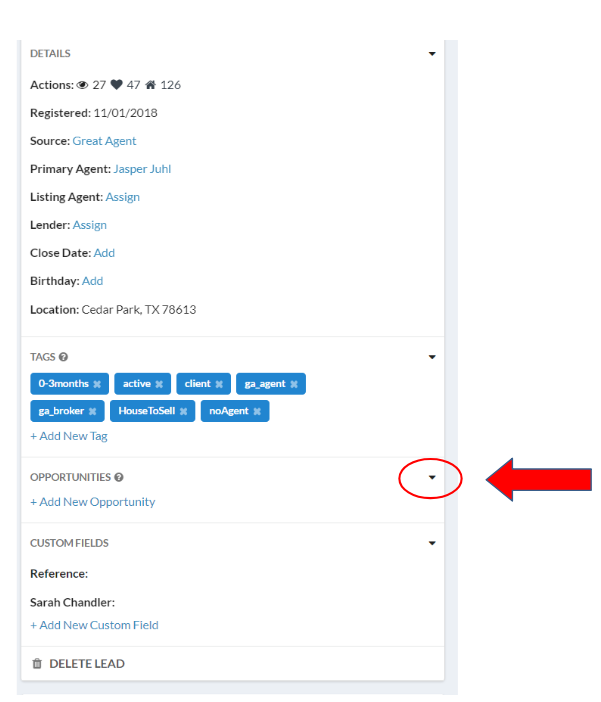
Task: Remove the 0-3months tag
Action: tap(97, 384)
